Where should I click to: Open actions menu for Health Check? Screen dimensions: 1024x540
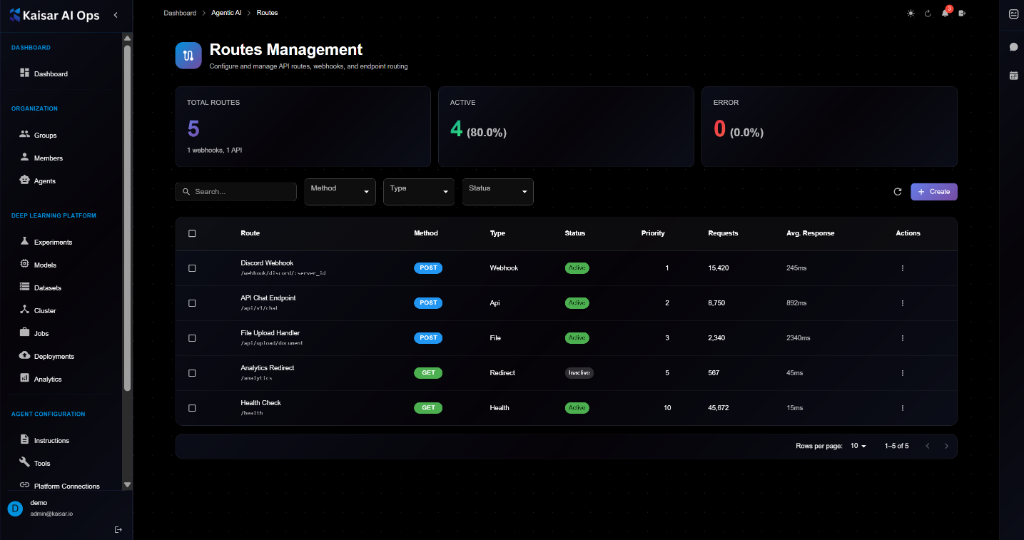[x=903, y=407]
